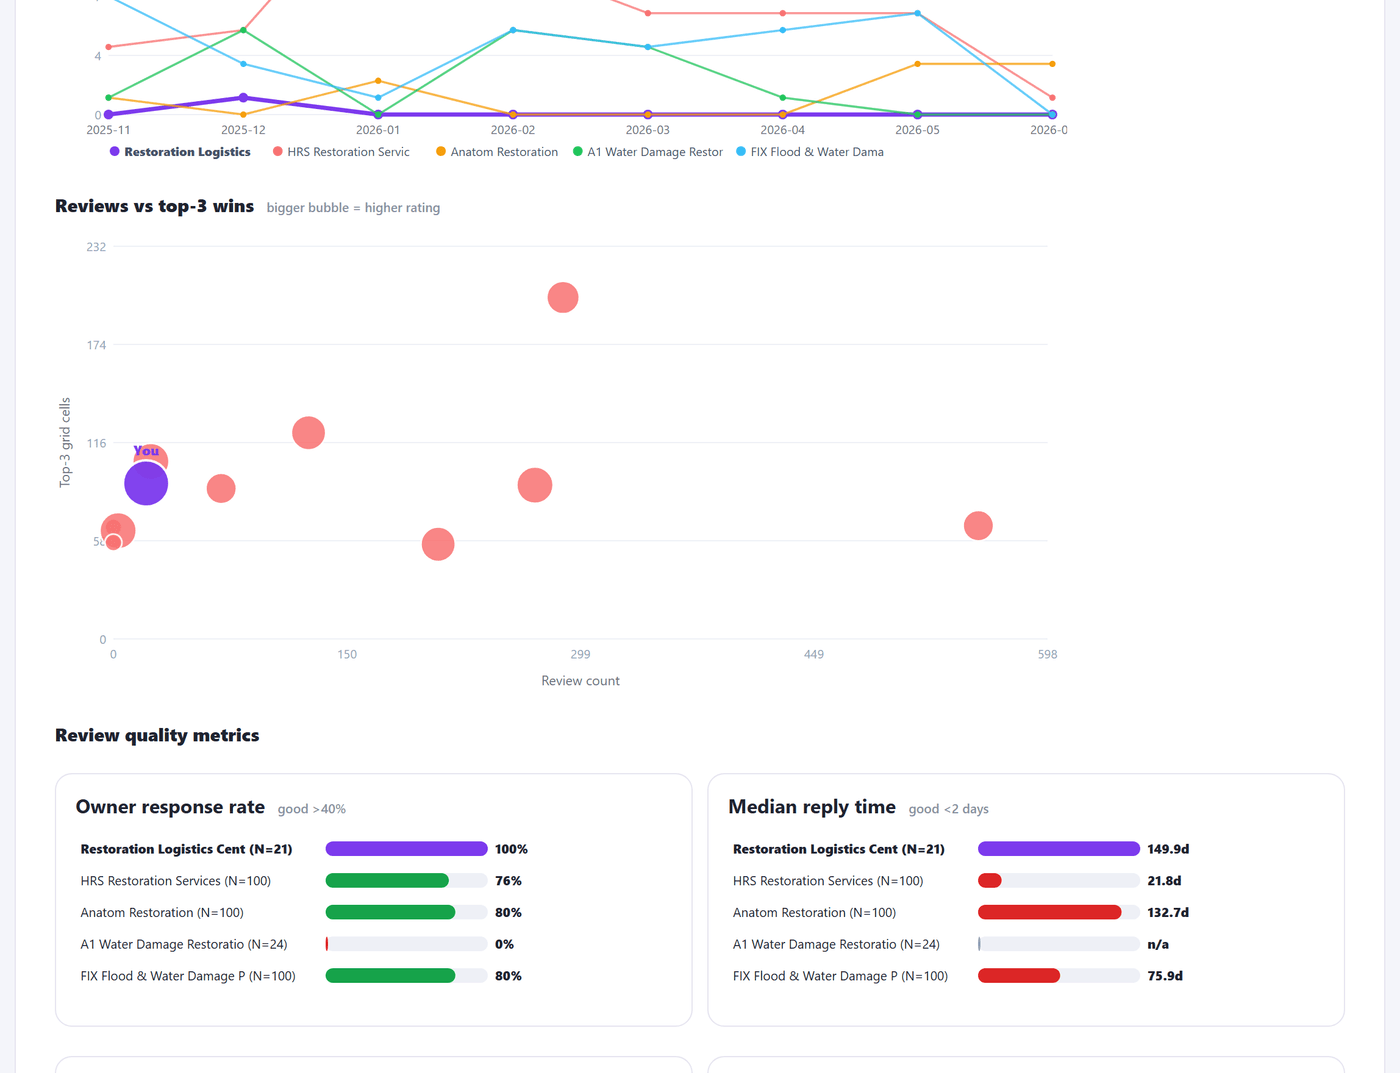This screenshot has width=1400, height=1073.
Task: Click the Median reply time bar for Anatom Restoration
Action: pyautogui.click(x=1059, y=912)
